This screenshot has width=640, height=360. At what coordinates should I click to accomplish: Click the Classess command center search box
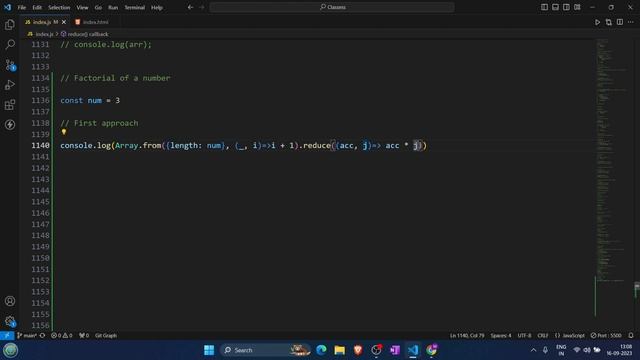(x=332, y=7)
